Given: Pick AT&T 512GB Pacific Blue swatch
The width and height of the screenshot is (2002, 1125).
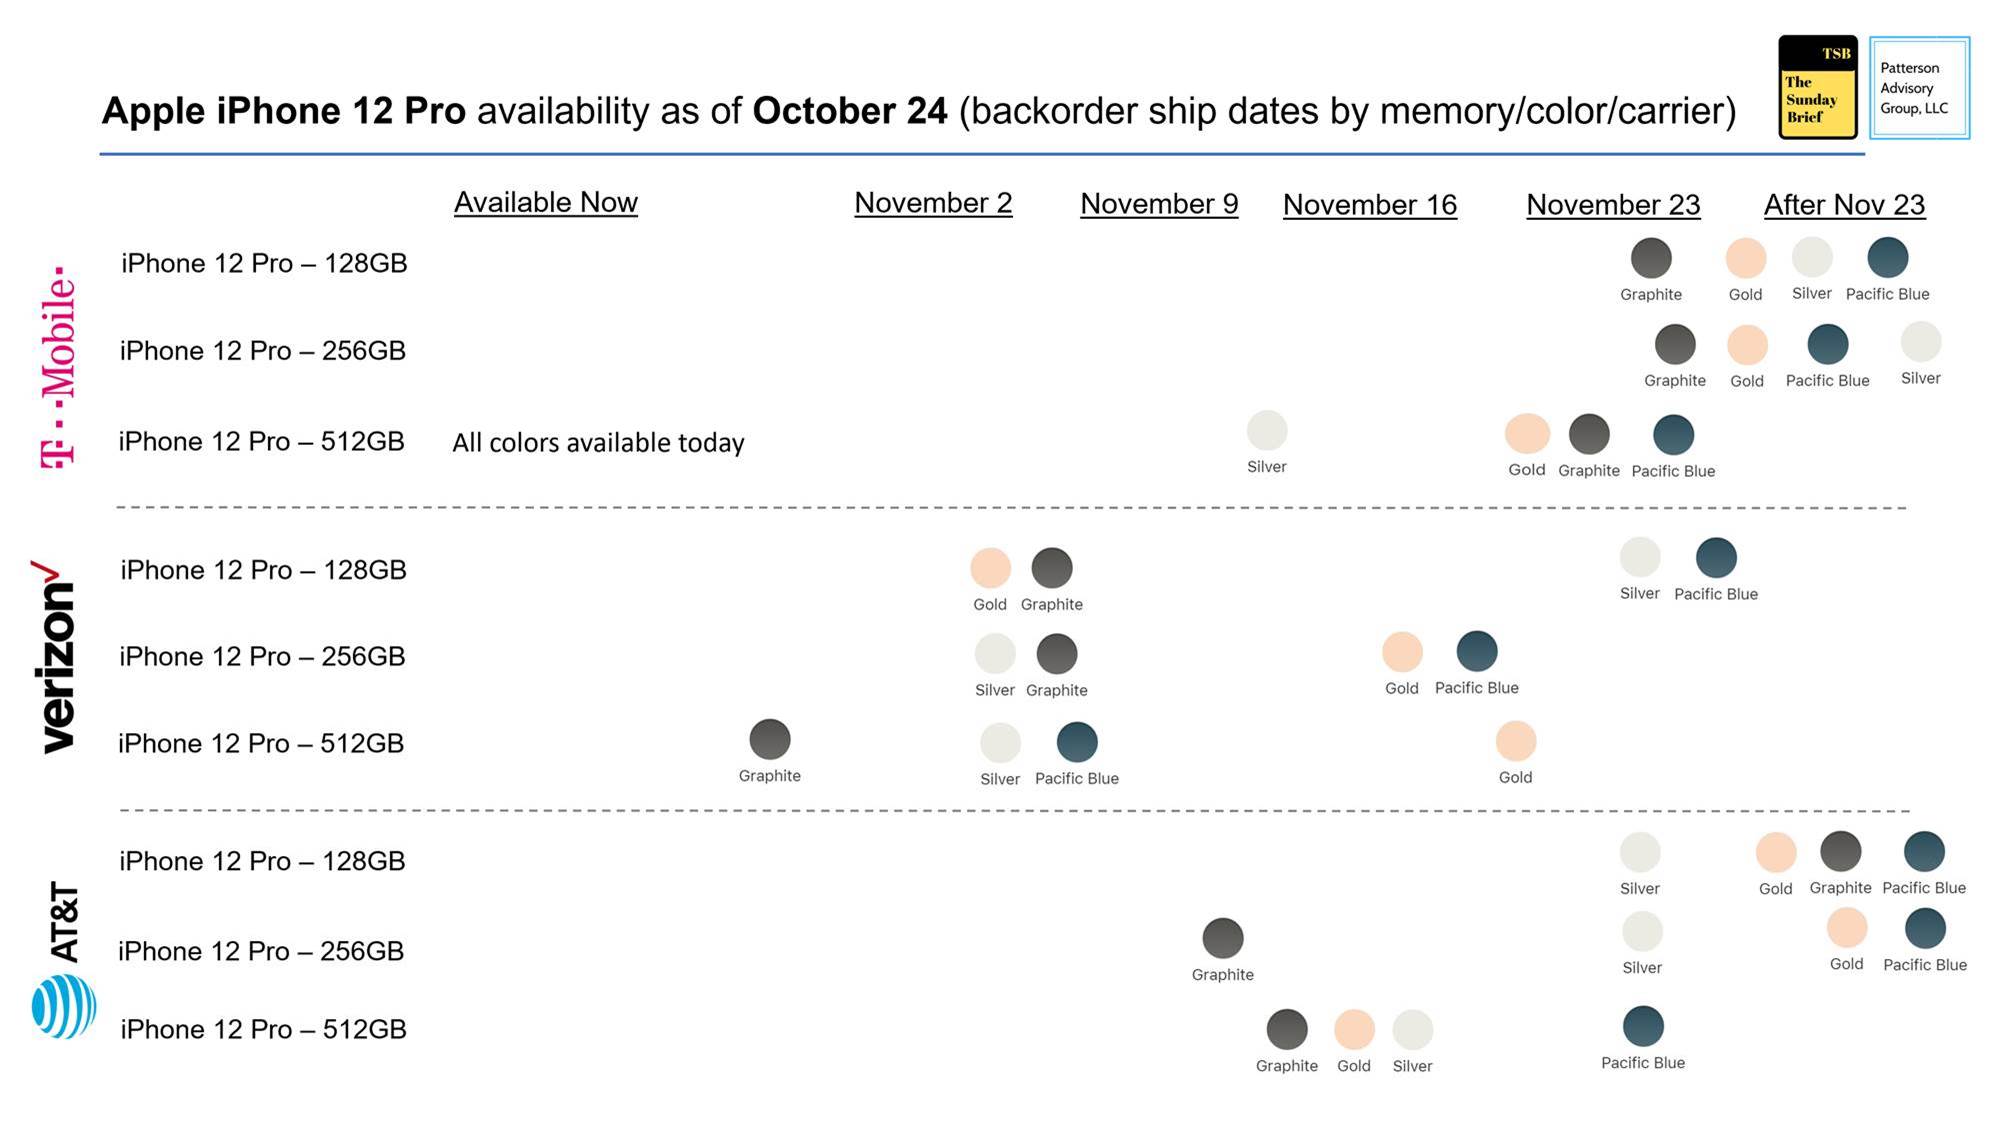Looking at the screenshot, I should tap(1643, 1027).
